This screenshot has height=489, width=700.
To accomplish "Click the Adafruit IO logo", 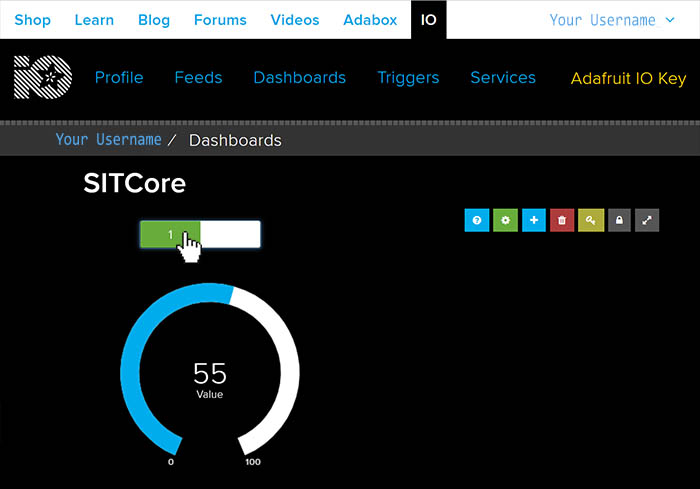I will [43, 77].
